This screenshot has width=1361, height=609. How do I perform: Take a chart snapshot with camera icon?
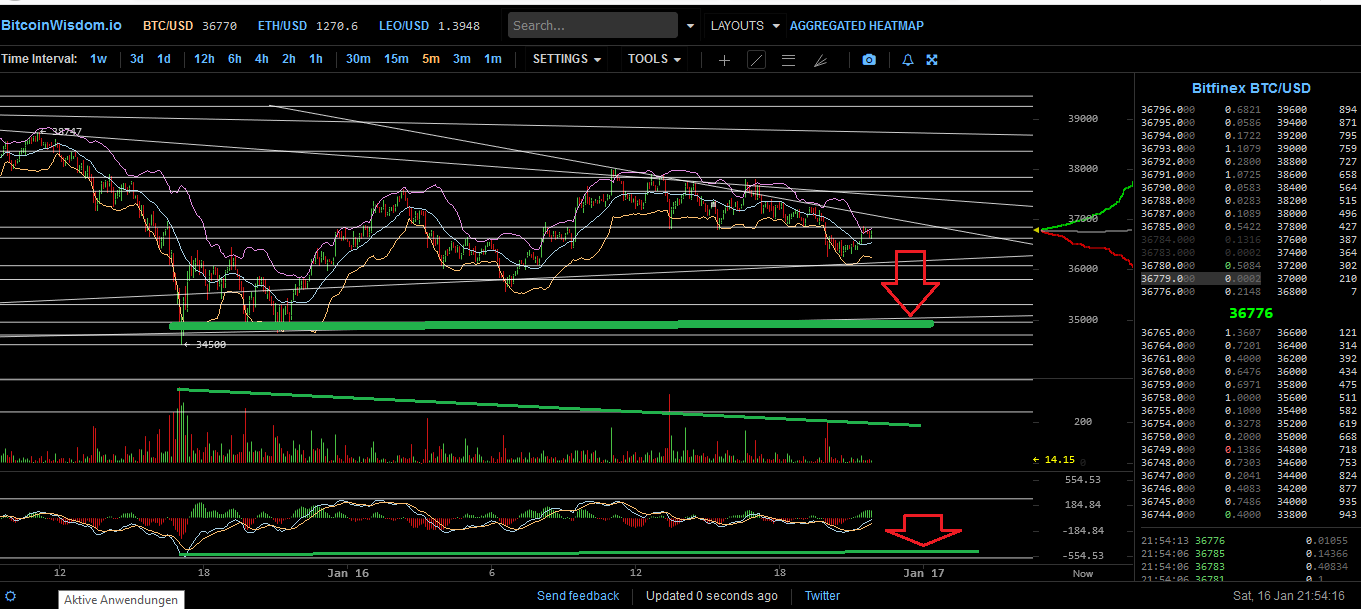[x=869, y=60]
